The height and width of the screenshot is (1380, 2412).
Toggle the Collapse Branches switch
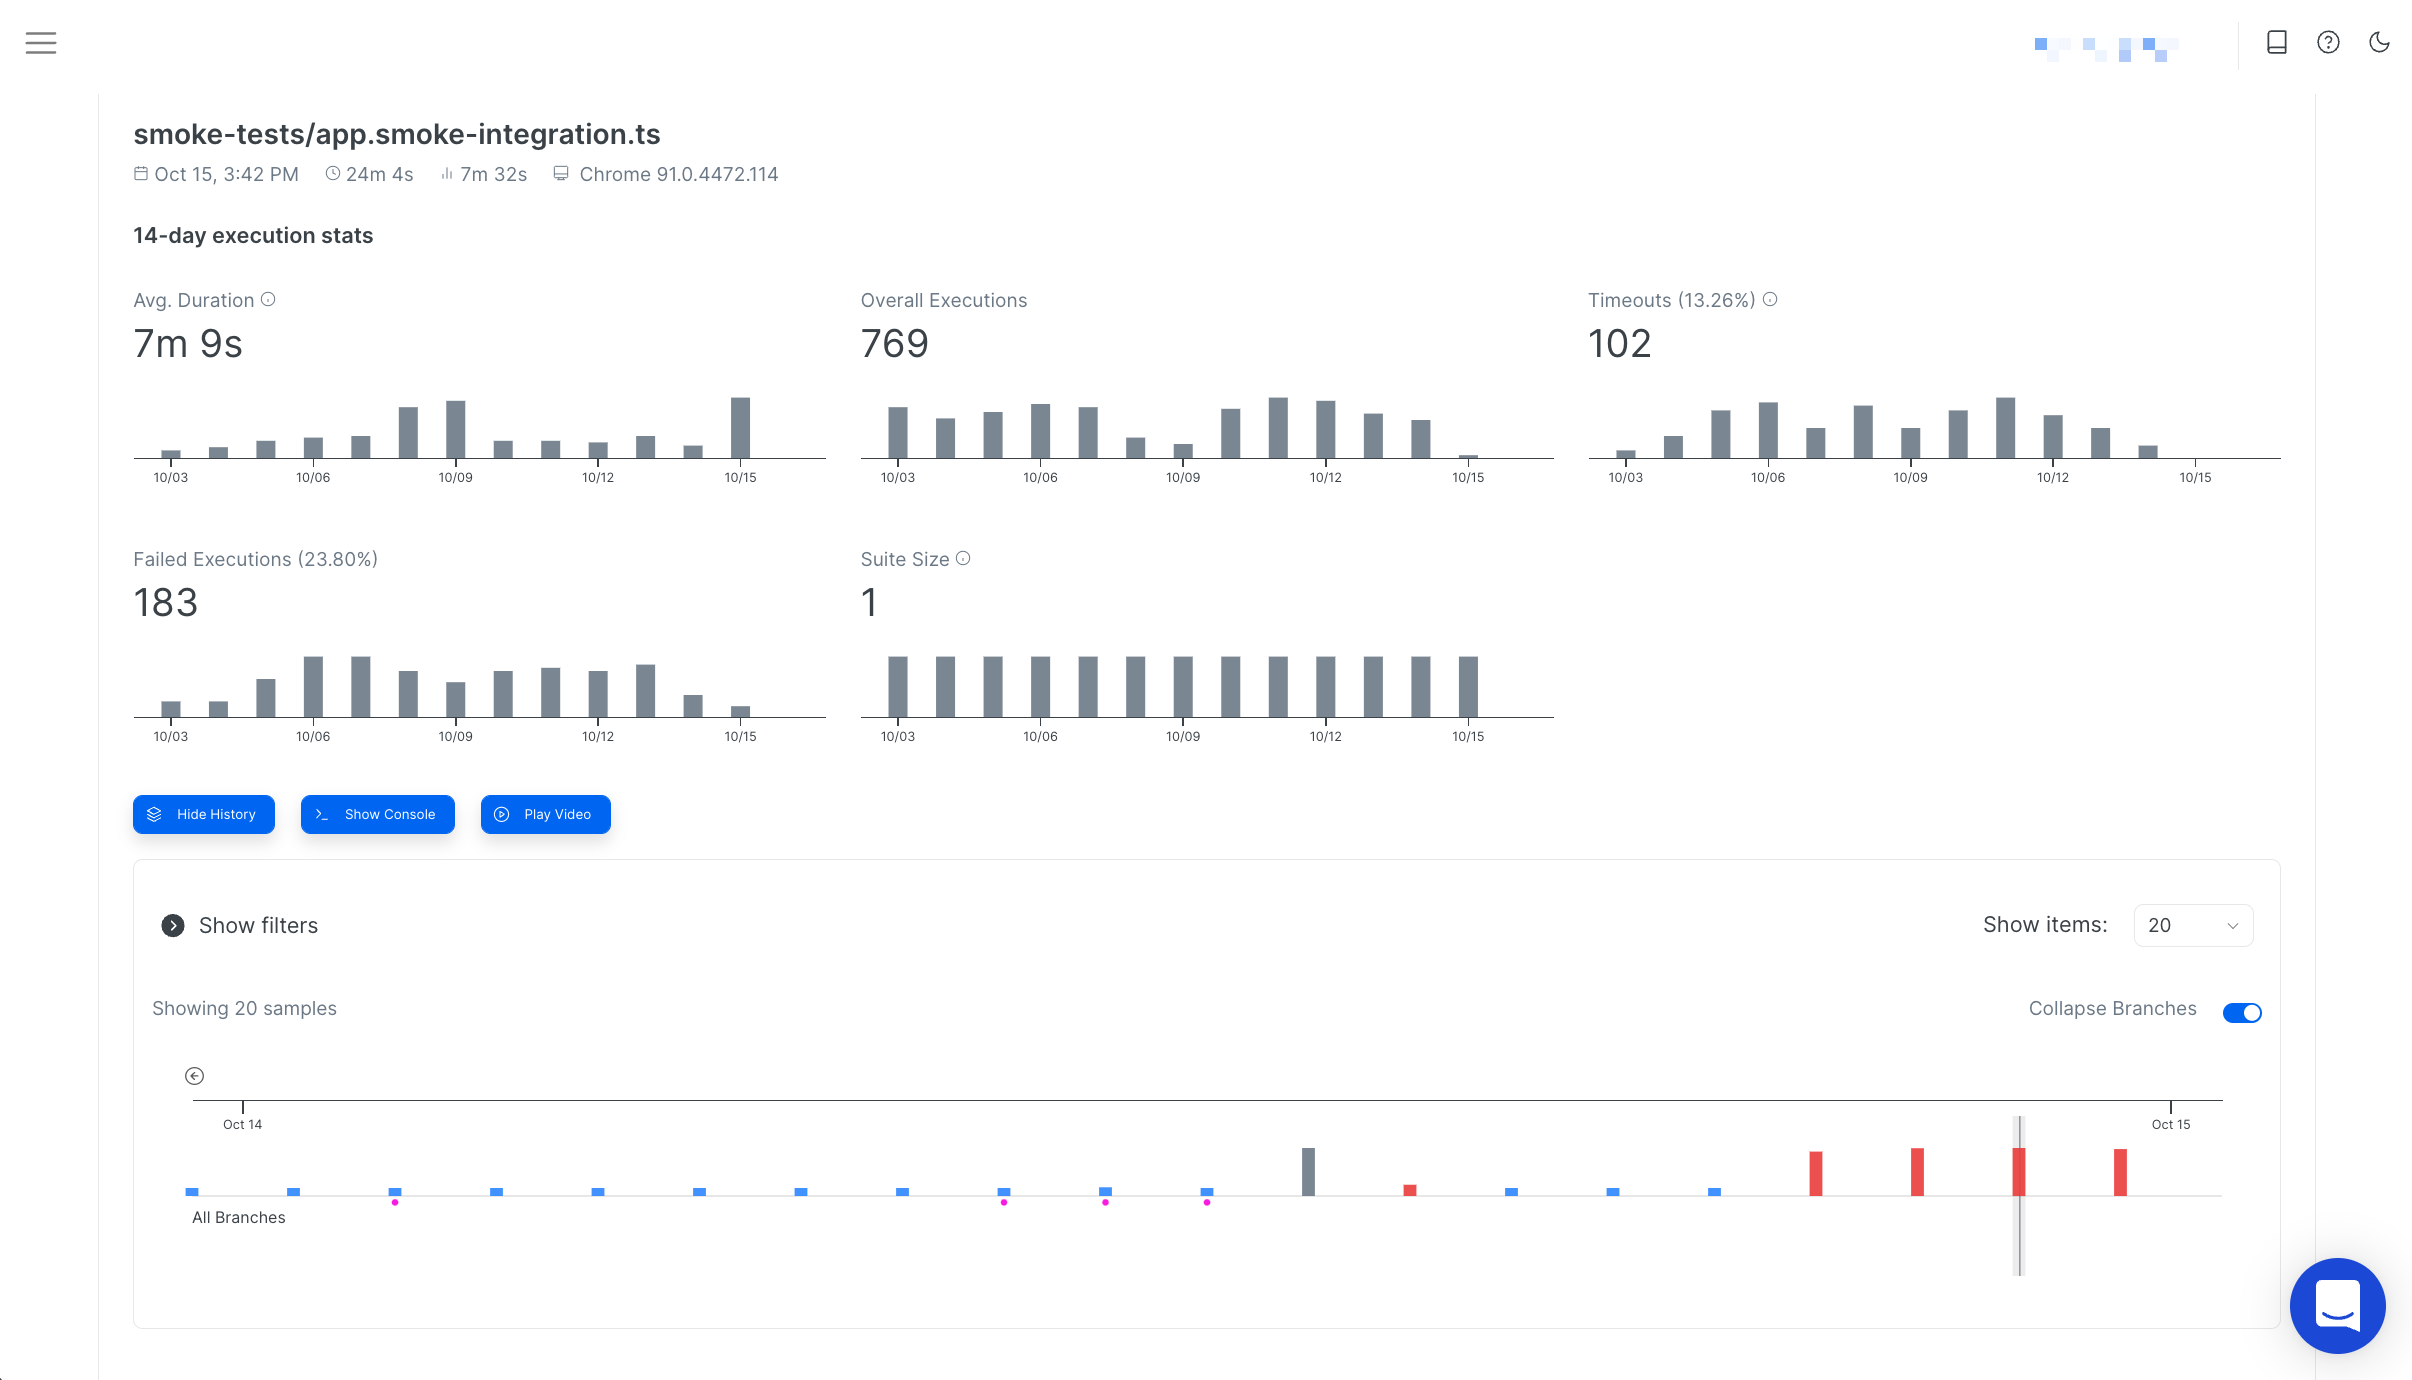point(2242,1013)
